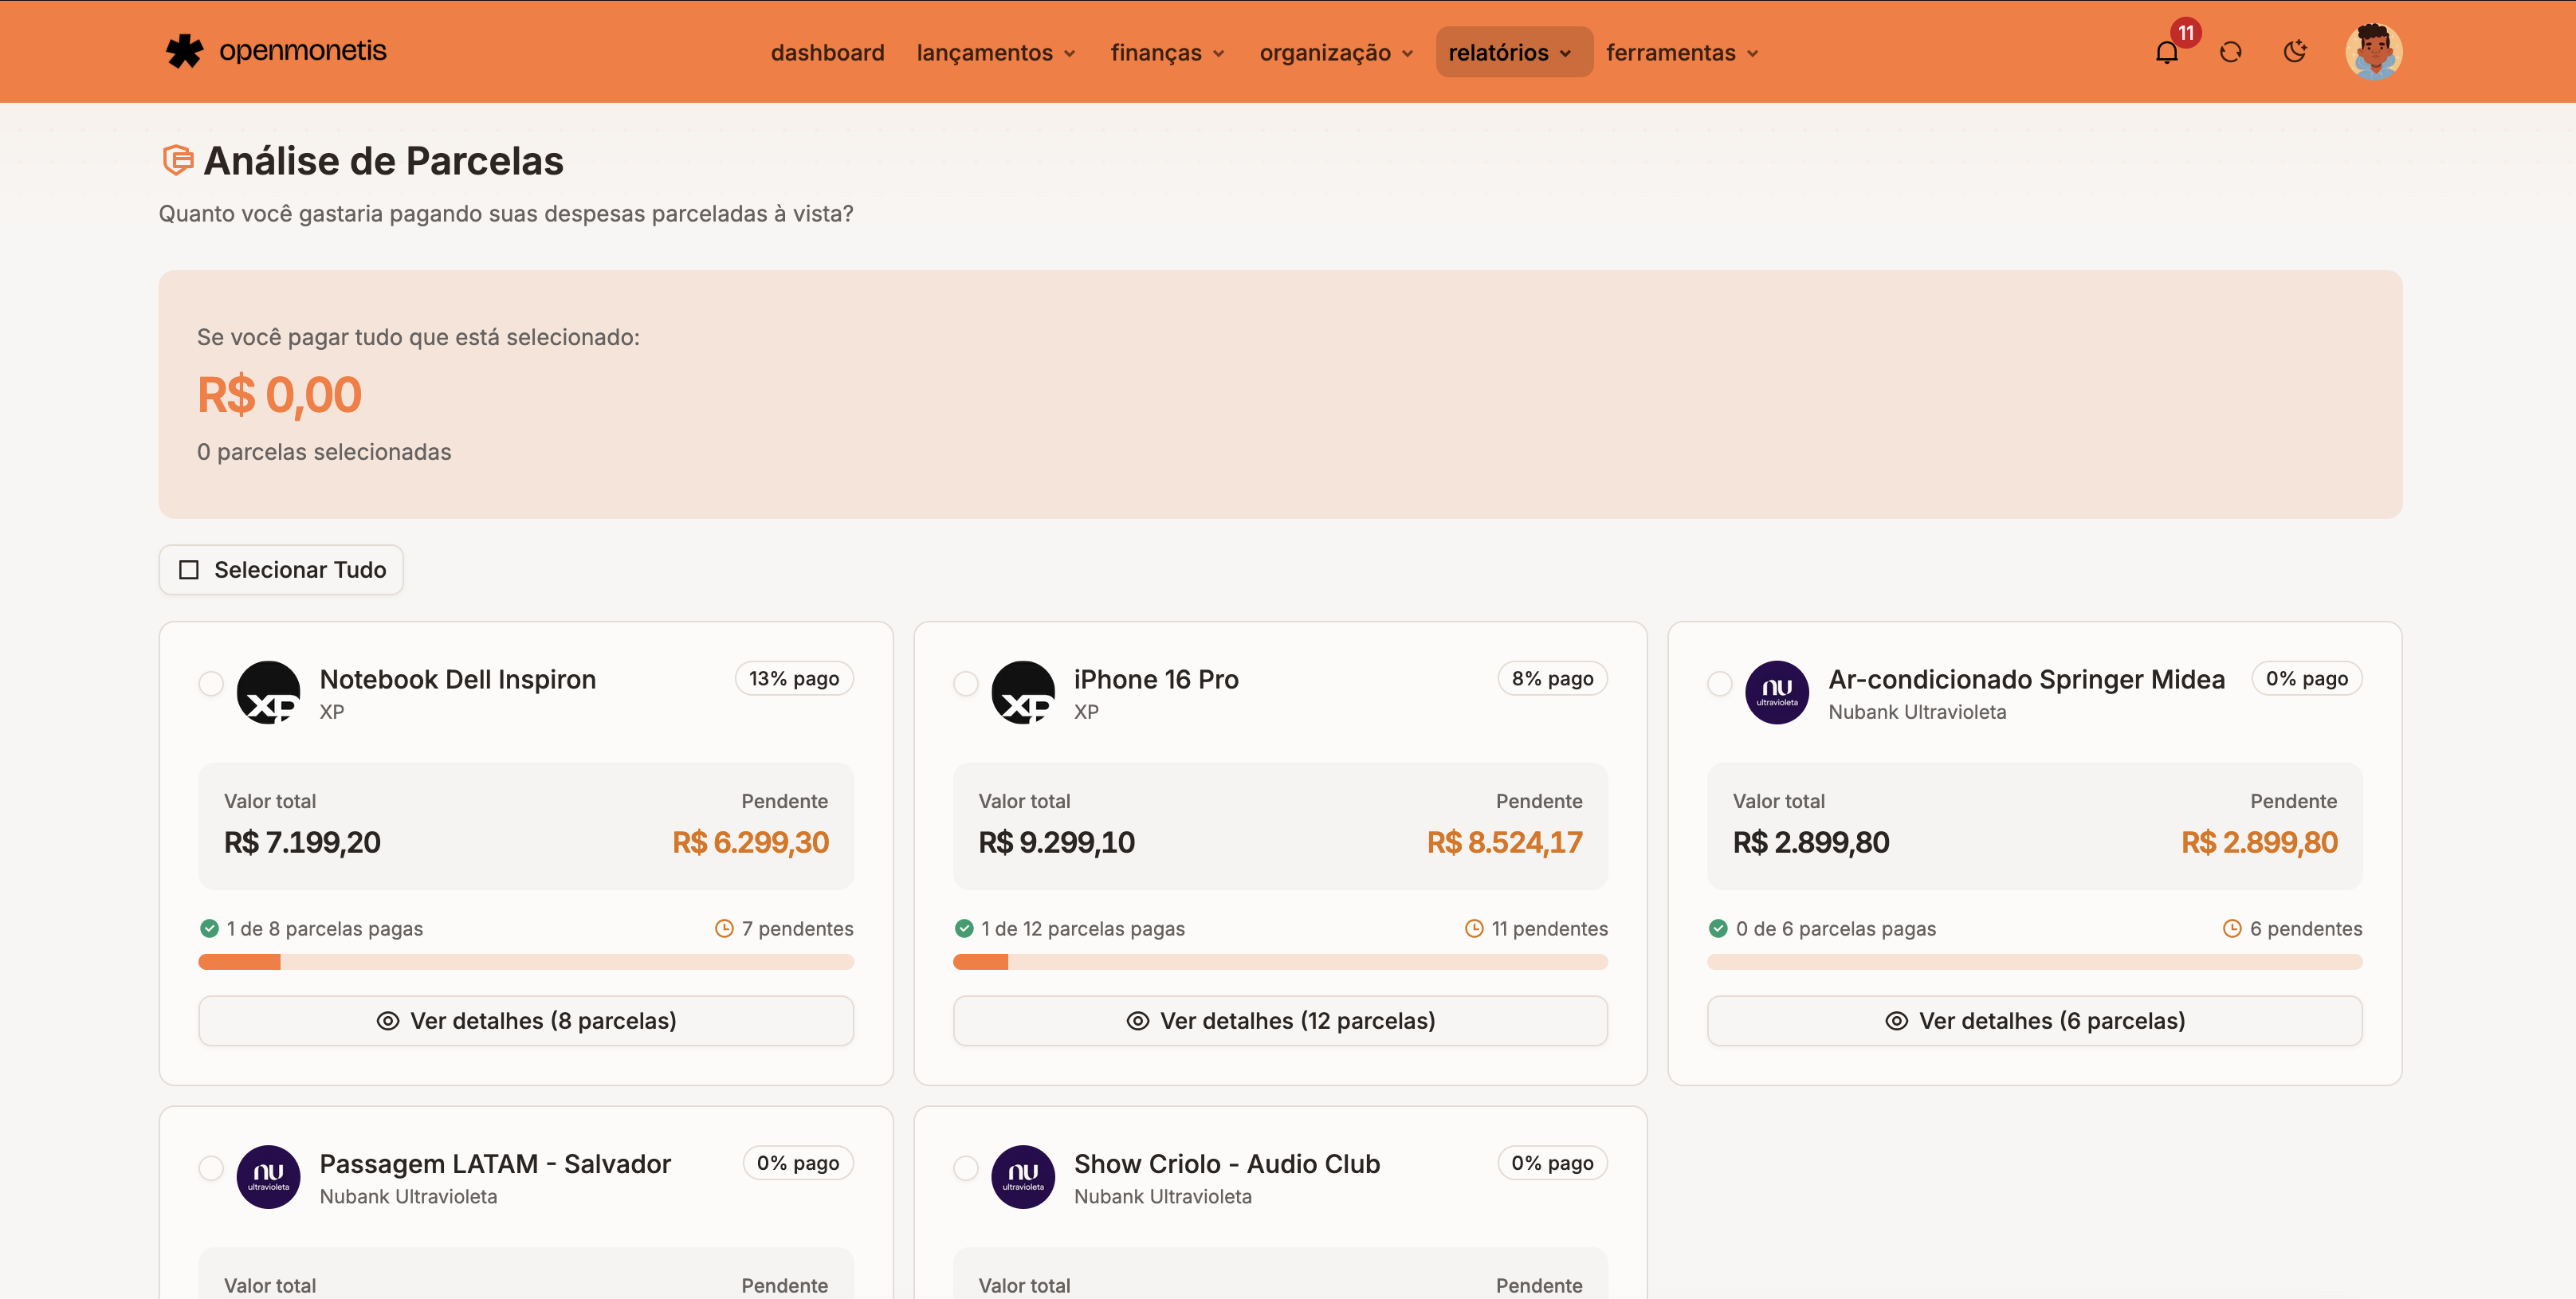
Task: Check the Selecionar Tudo checkbox
Action: (x=189, y=570)
